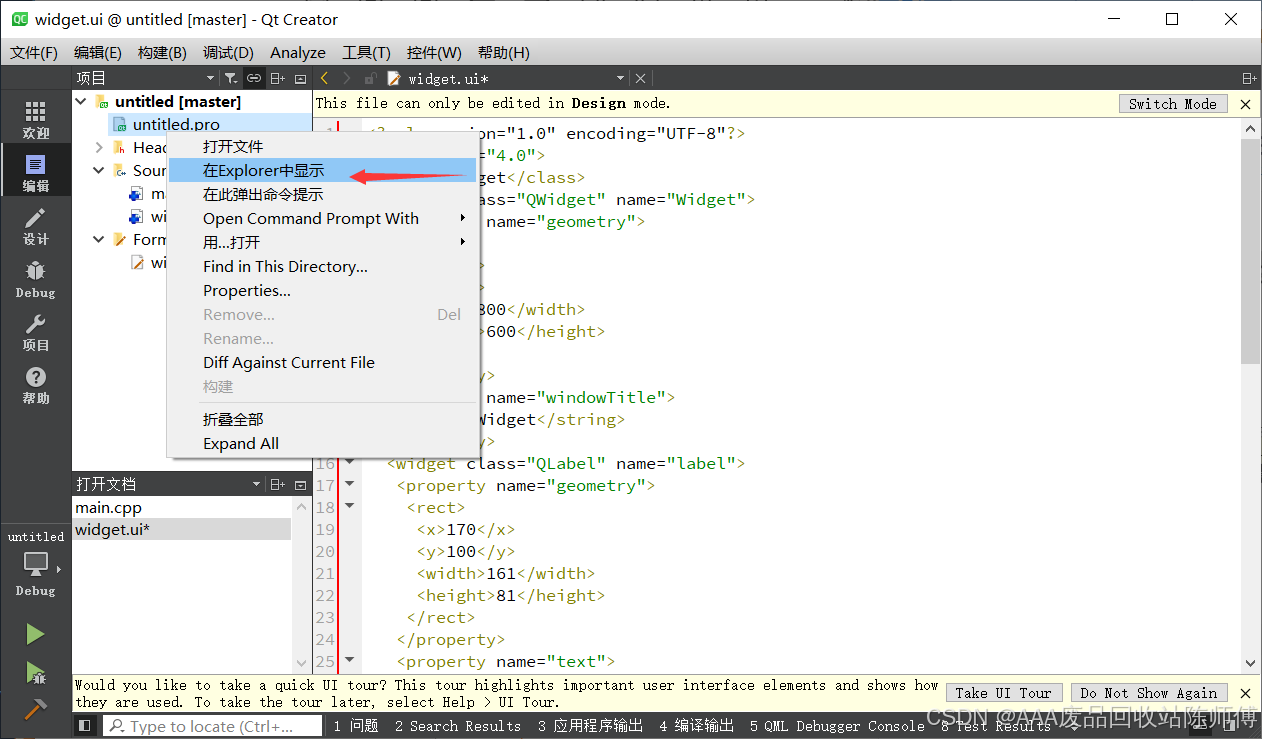The image size is (1262, 739).
Task: Fold the code block at line 25
Action: click(349, 661)
